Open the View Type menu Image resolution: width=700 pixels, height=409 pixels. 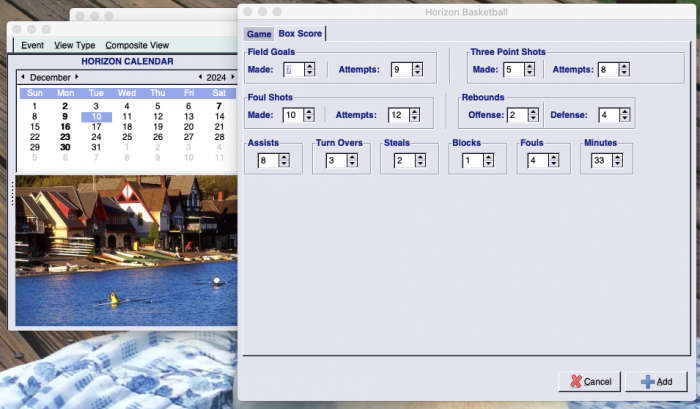pyautogui.click(x=75, y=45)
